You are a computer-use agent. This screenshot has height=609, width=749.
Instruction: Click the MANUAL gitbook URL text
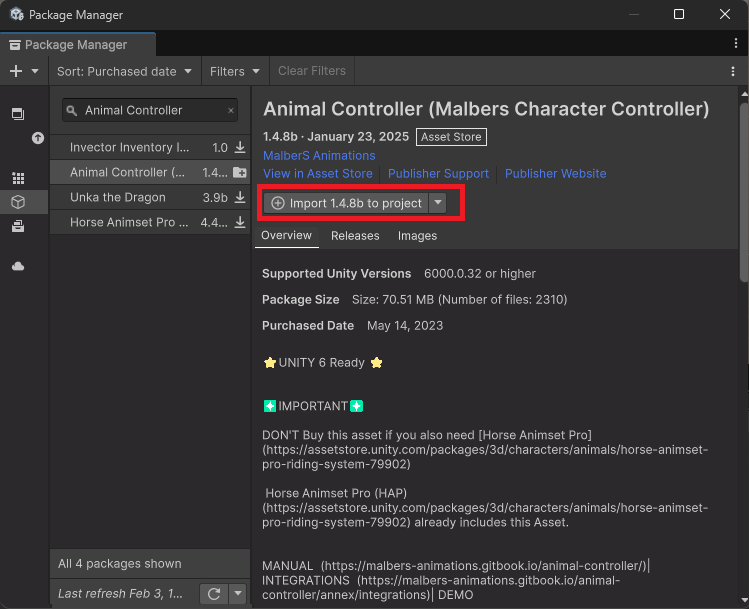click(483, 566)
